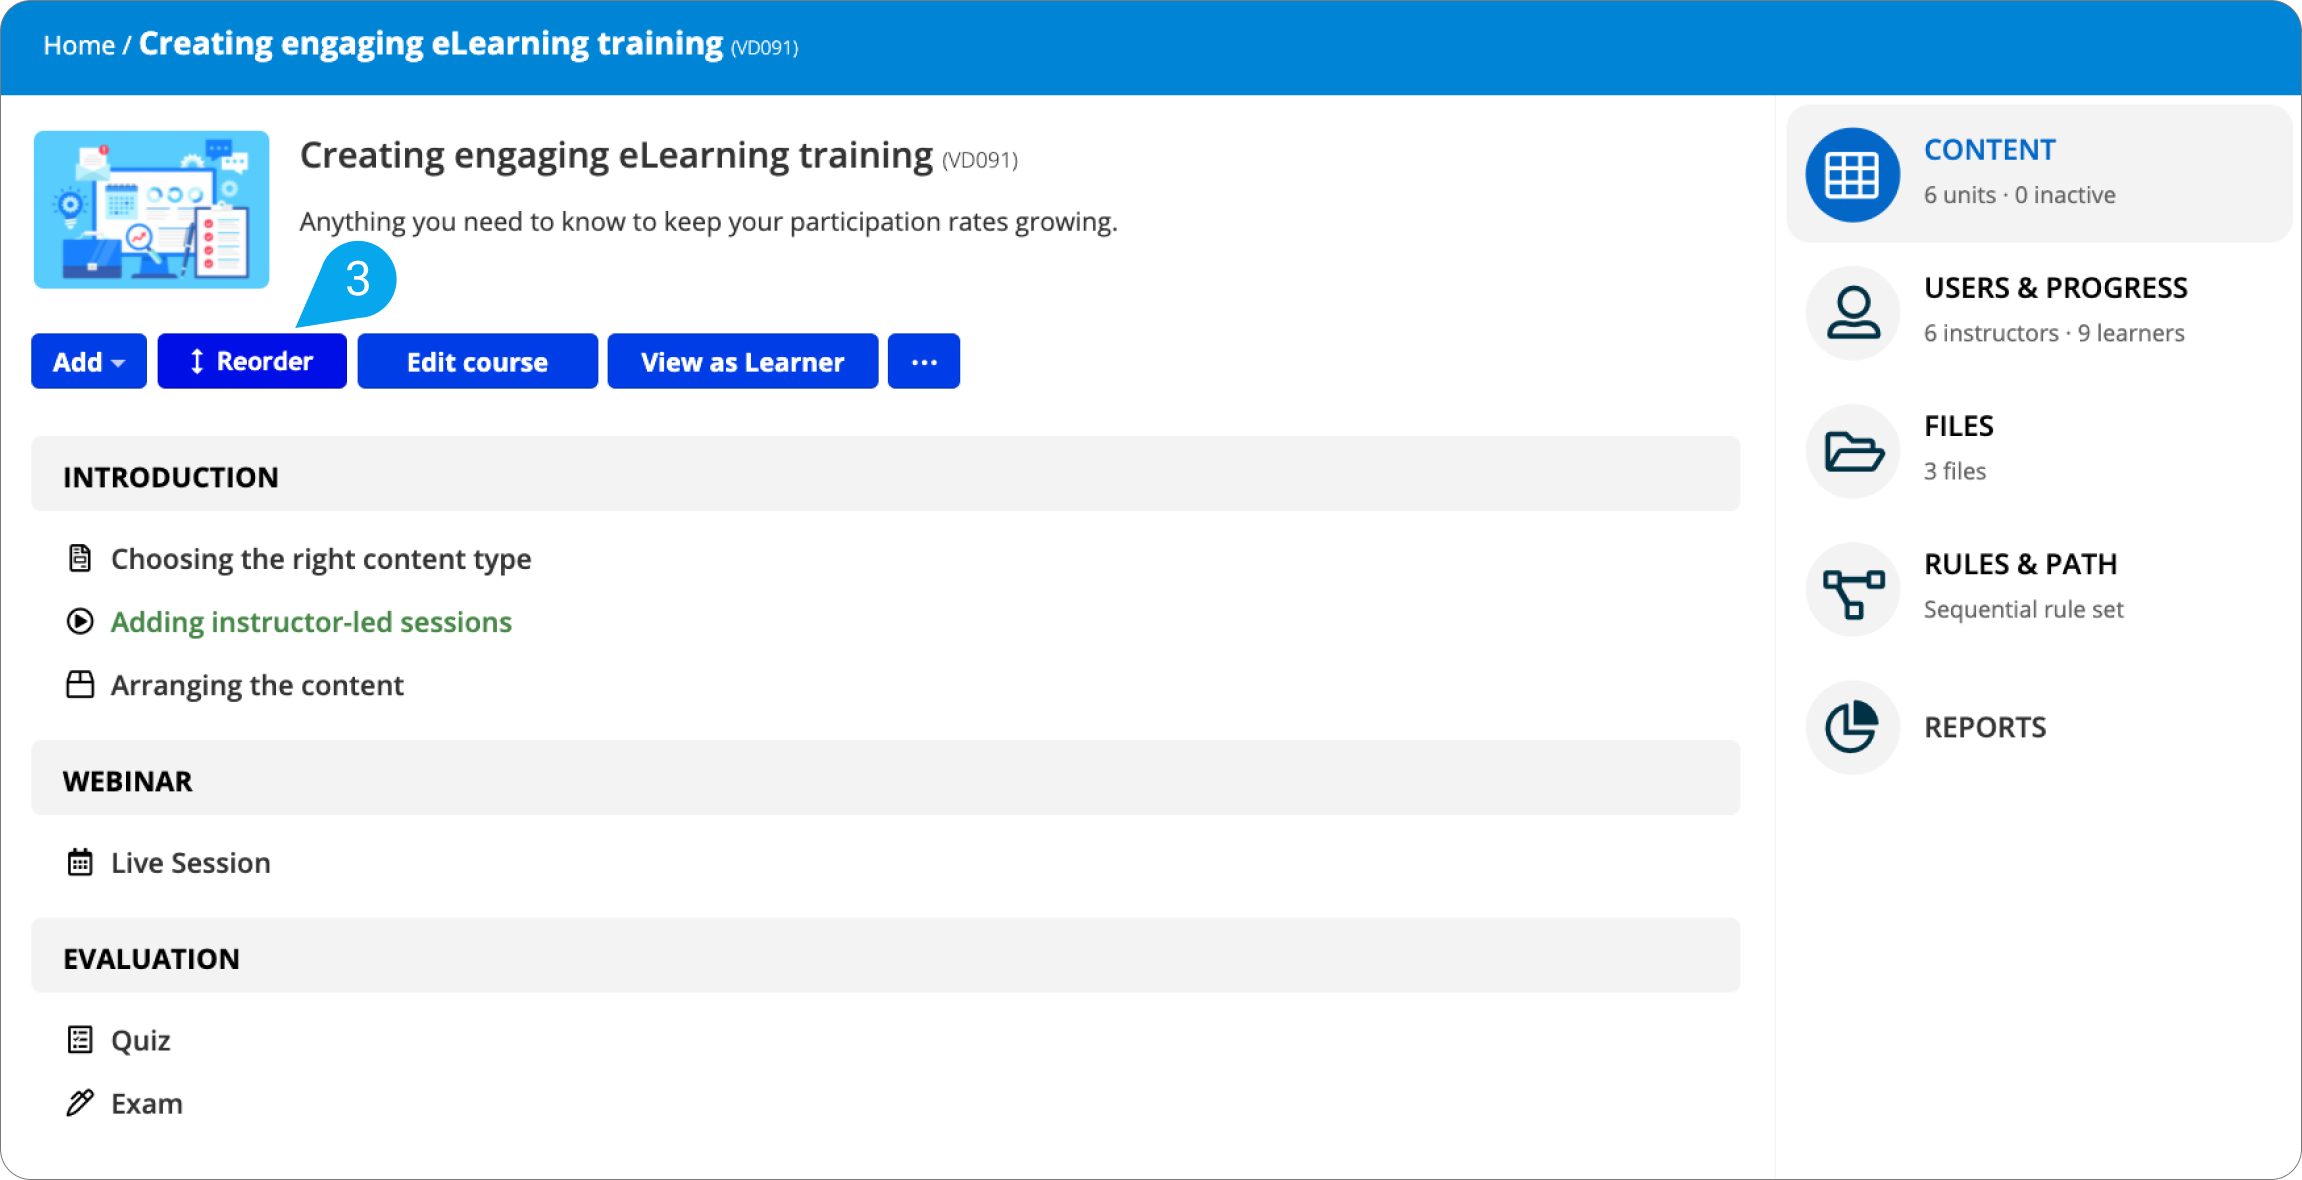The image size is (2302, 1180).
Task: Click the main course heading title
Action: point(616,156)
